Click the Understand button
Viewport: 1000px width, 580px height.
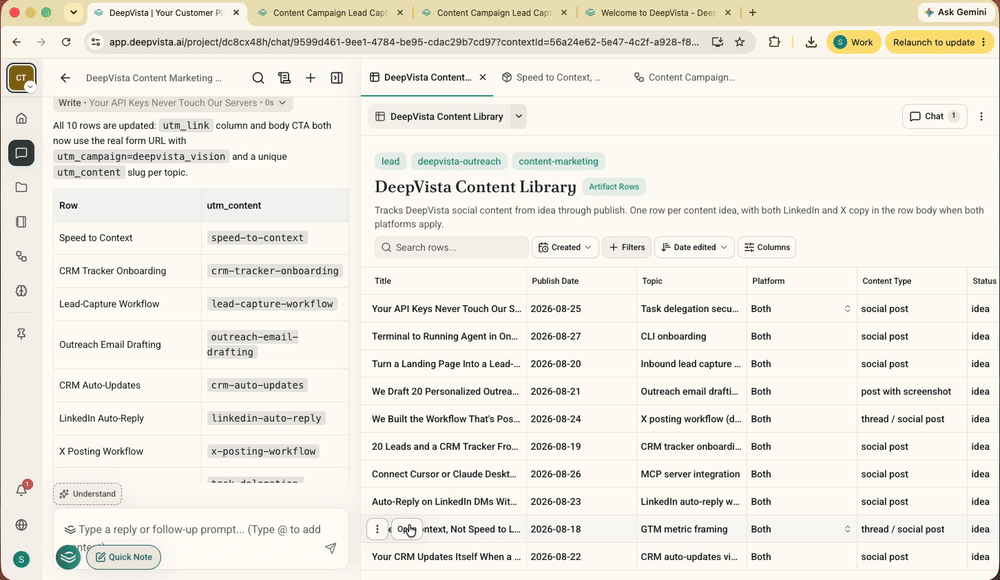pyautogui.click(x=87, y=494)
